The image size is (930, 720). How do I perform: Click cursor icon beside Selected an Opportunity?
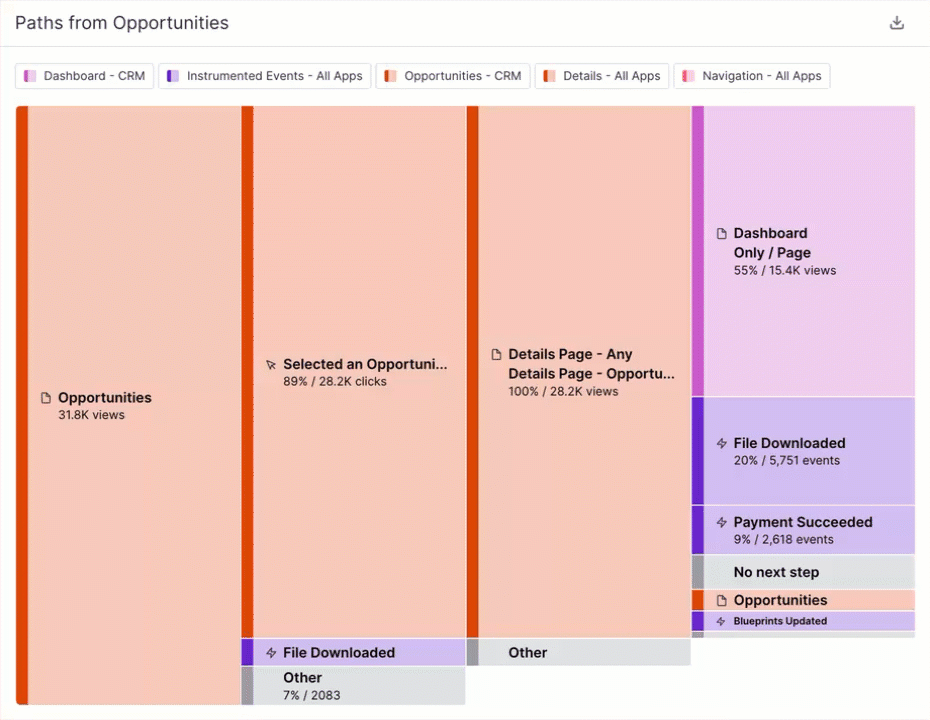[x=270, y=365]
